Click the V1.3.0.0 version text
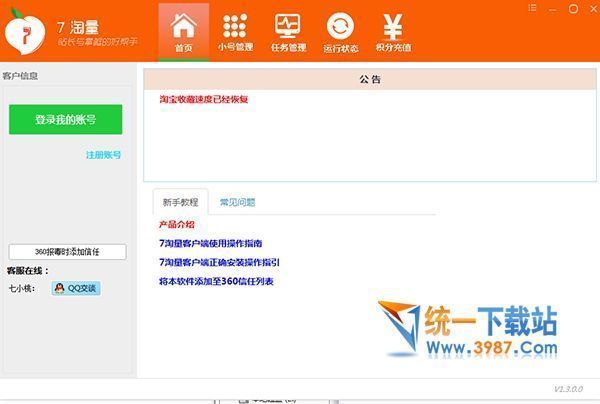 click(568, 389)
